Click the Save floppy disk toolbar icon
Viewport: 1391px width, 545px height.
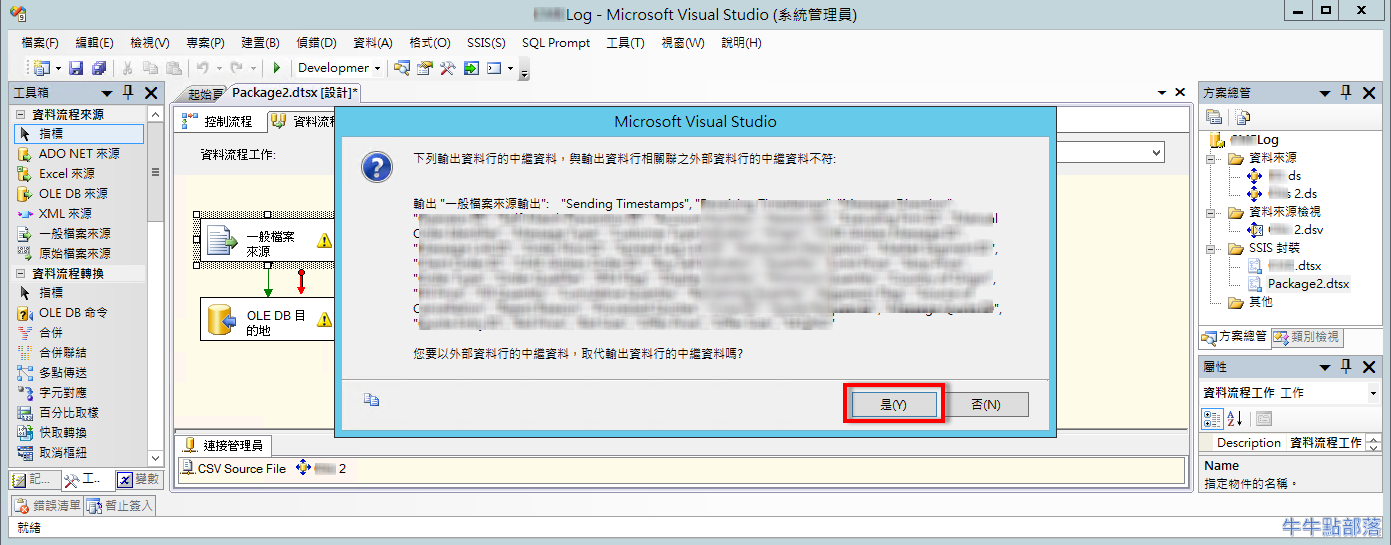click(77, 68)
